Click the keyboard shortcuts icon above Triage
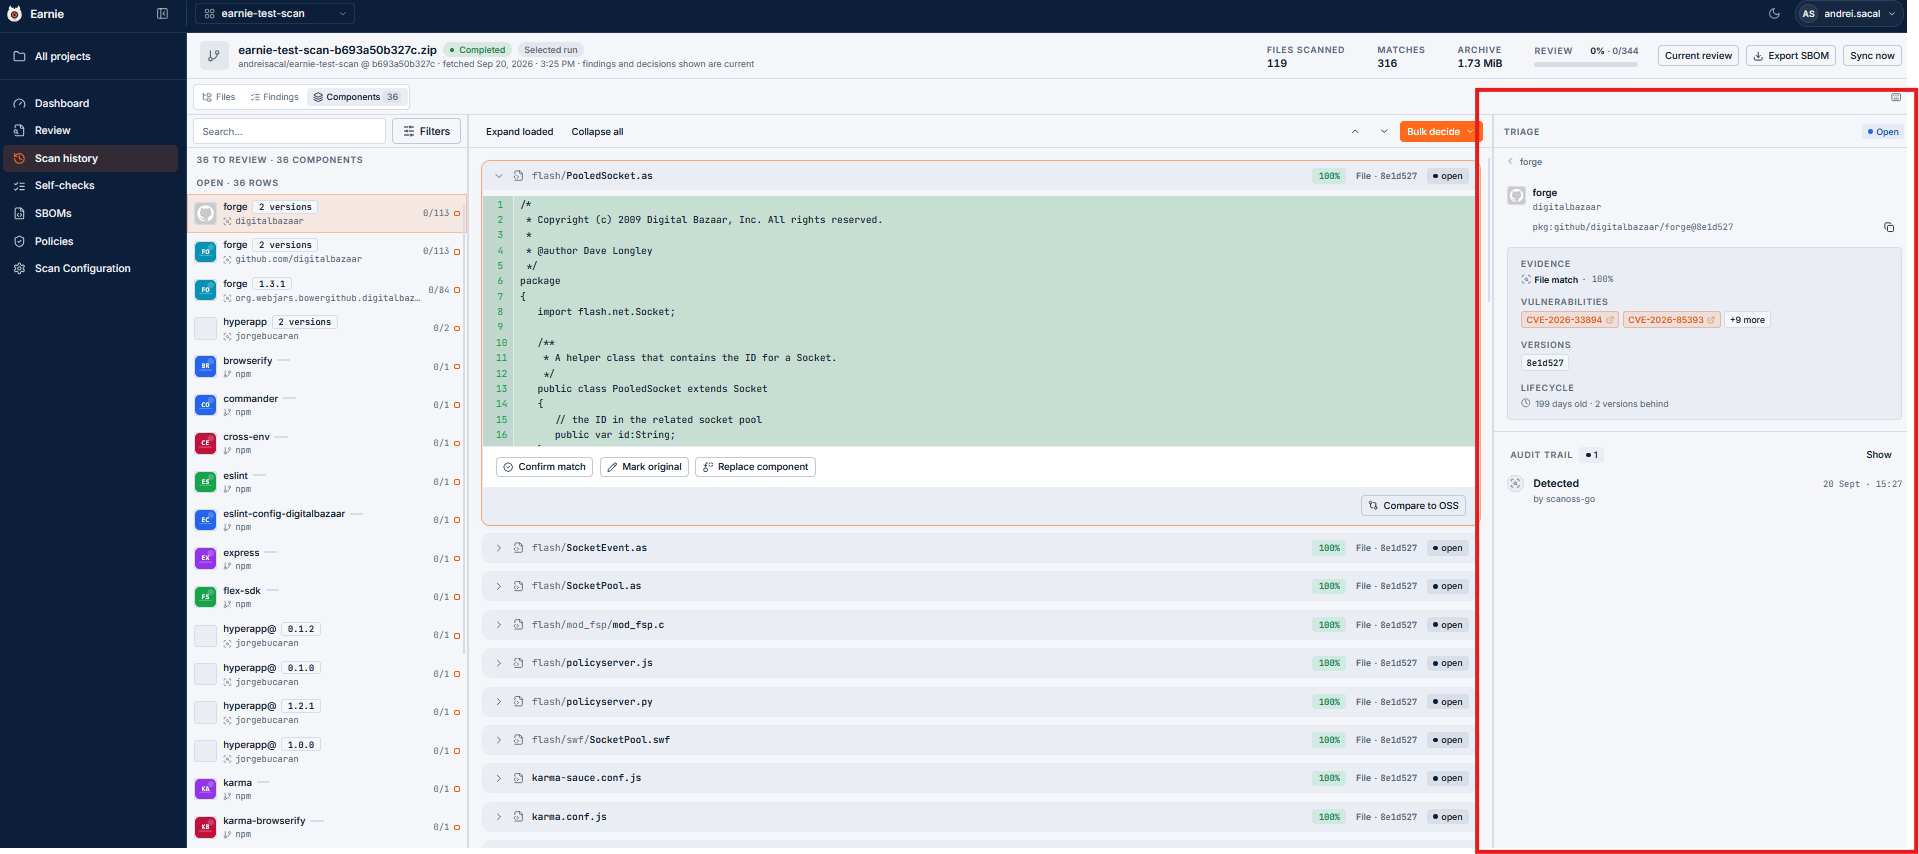 coord(1896,97)
